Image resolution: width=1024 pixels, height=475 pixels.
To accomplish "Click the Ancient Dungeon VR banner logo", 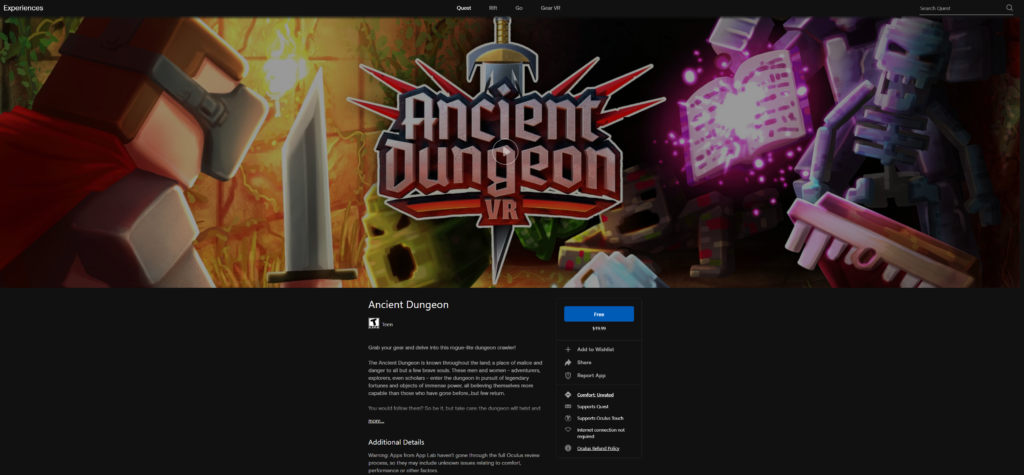I will coord(505,152).
